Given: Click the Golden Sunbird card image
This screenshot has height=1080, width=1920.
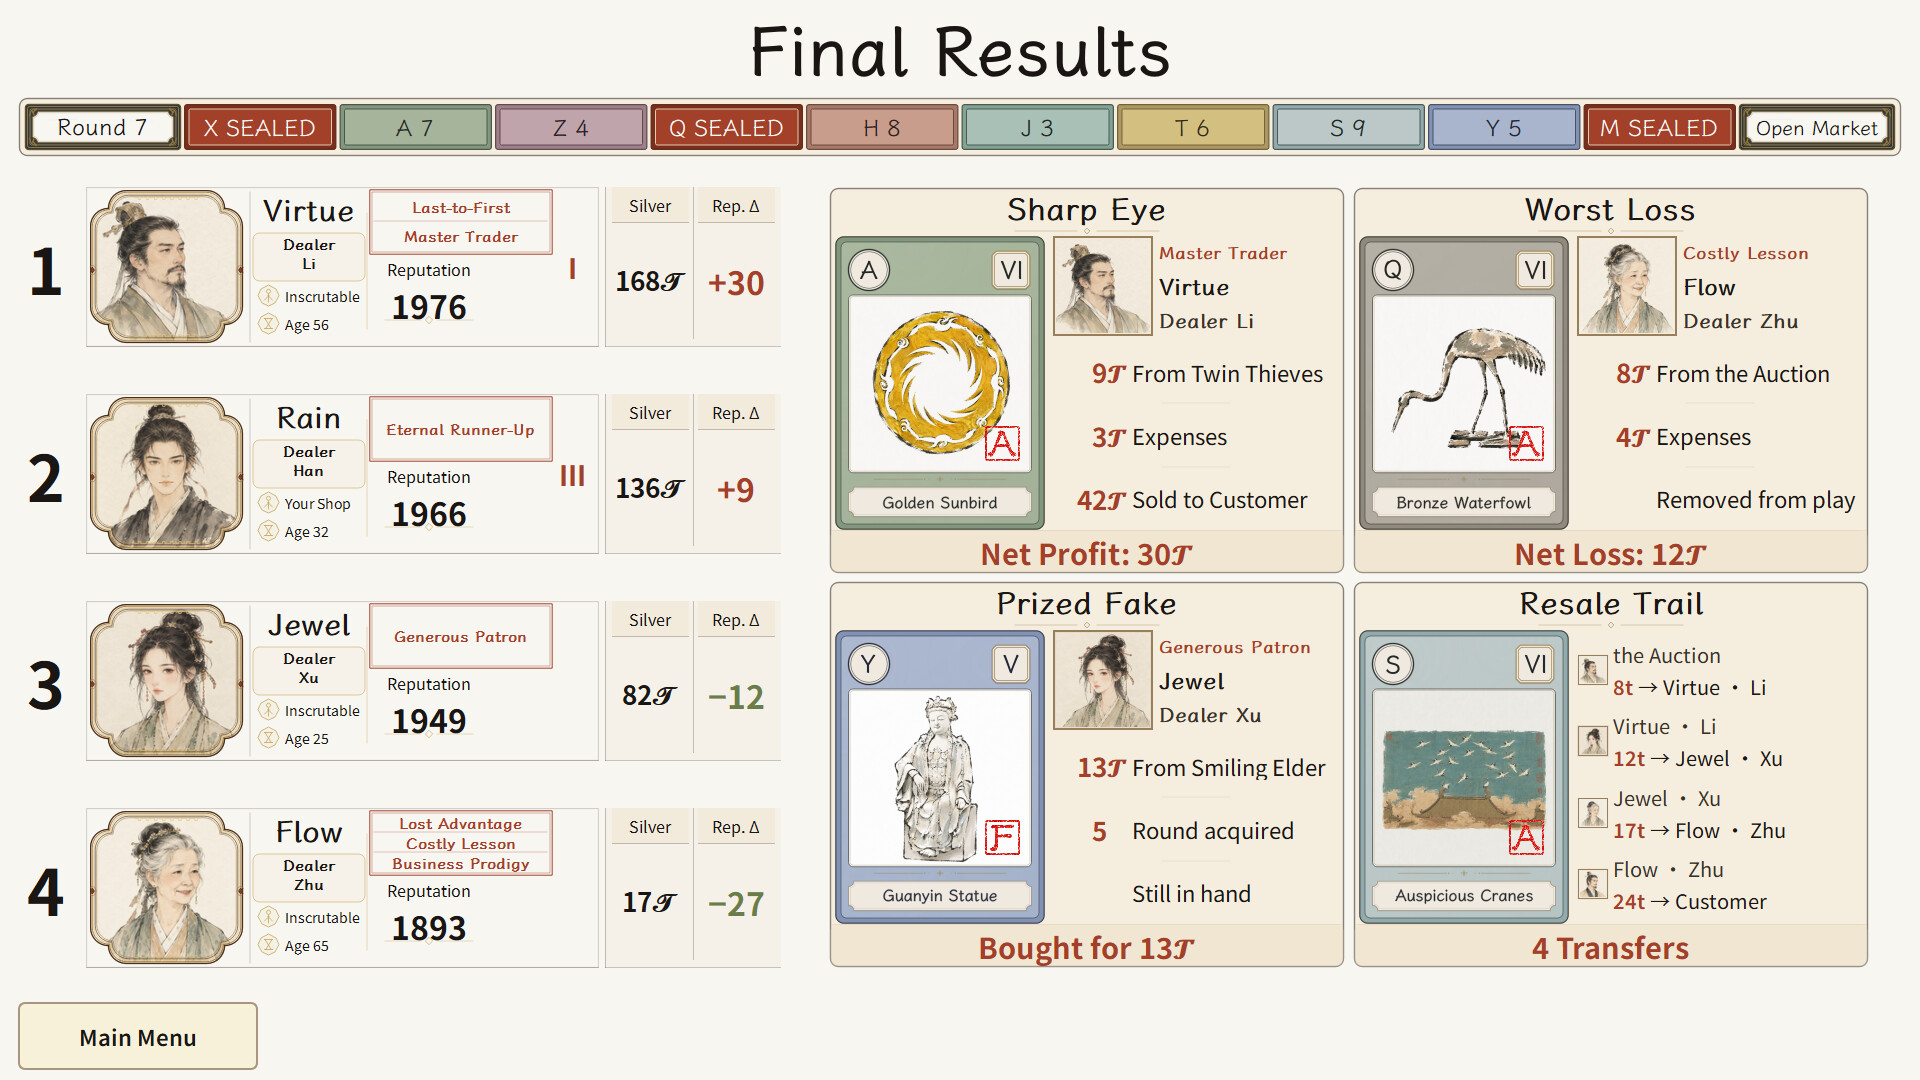Looking at the screenshot, I should coord(939,383).
